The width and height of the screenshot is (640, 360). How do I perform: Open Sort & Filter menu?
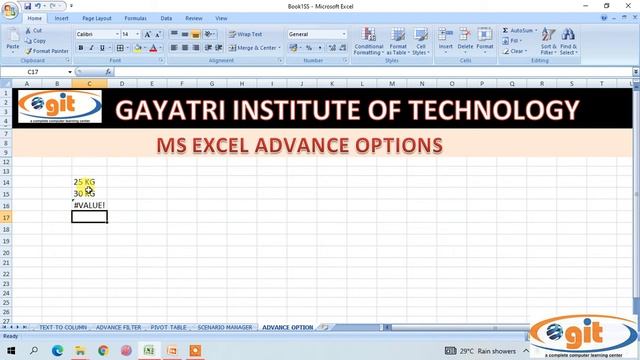pos(548,41)
